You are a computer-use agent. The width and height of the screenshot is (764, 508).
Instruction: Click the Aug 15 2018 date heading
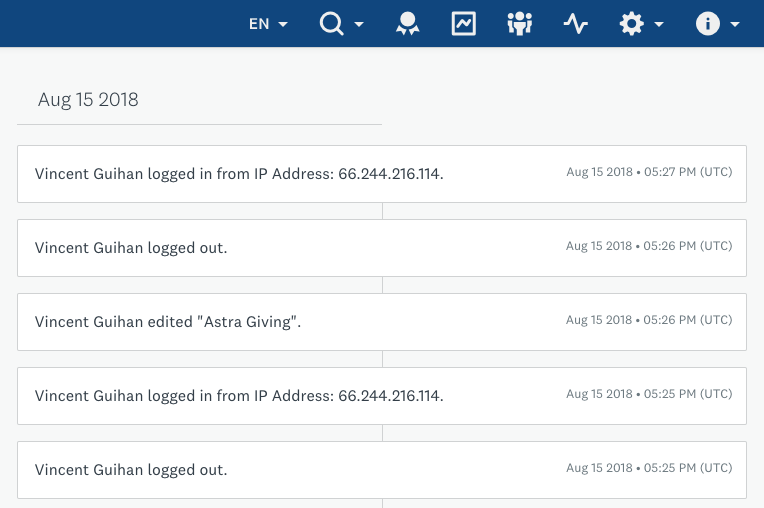[88, 100]
